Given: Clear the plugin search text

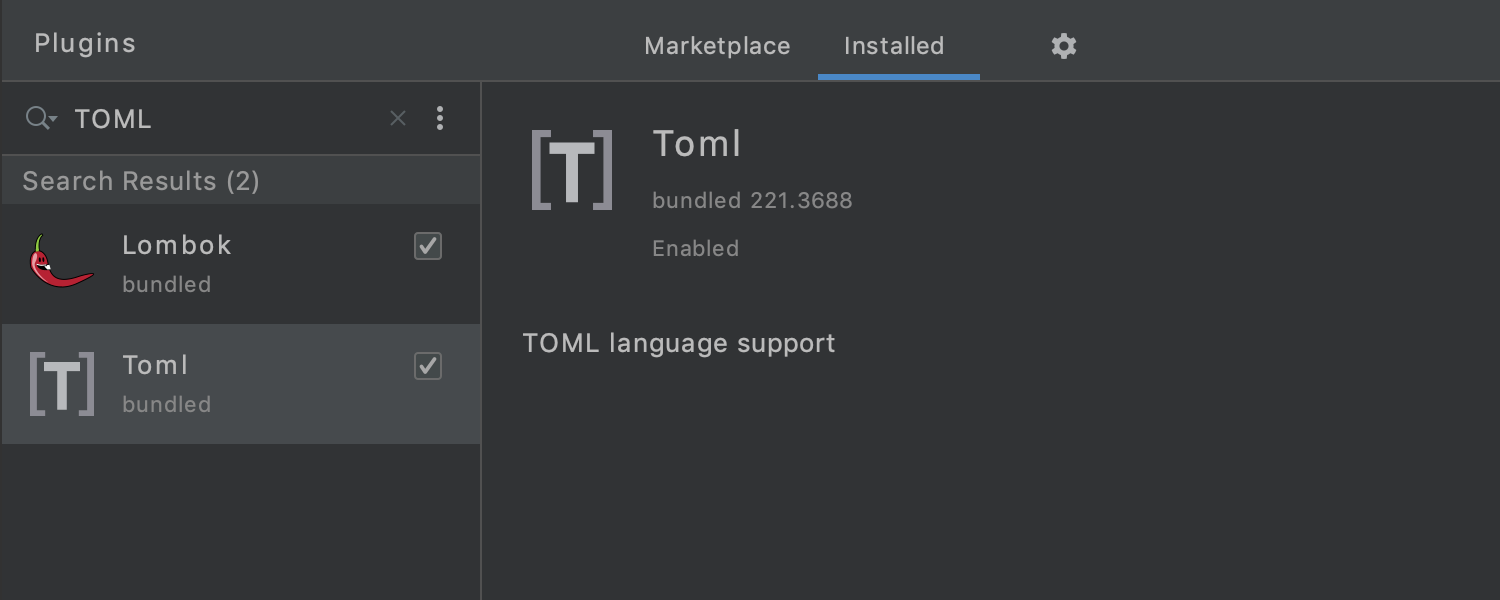Looking at the screenshot, I should point(398,119).
